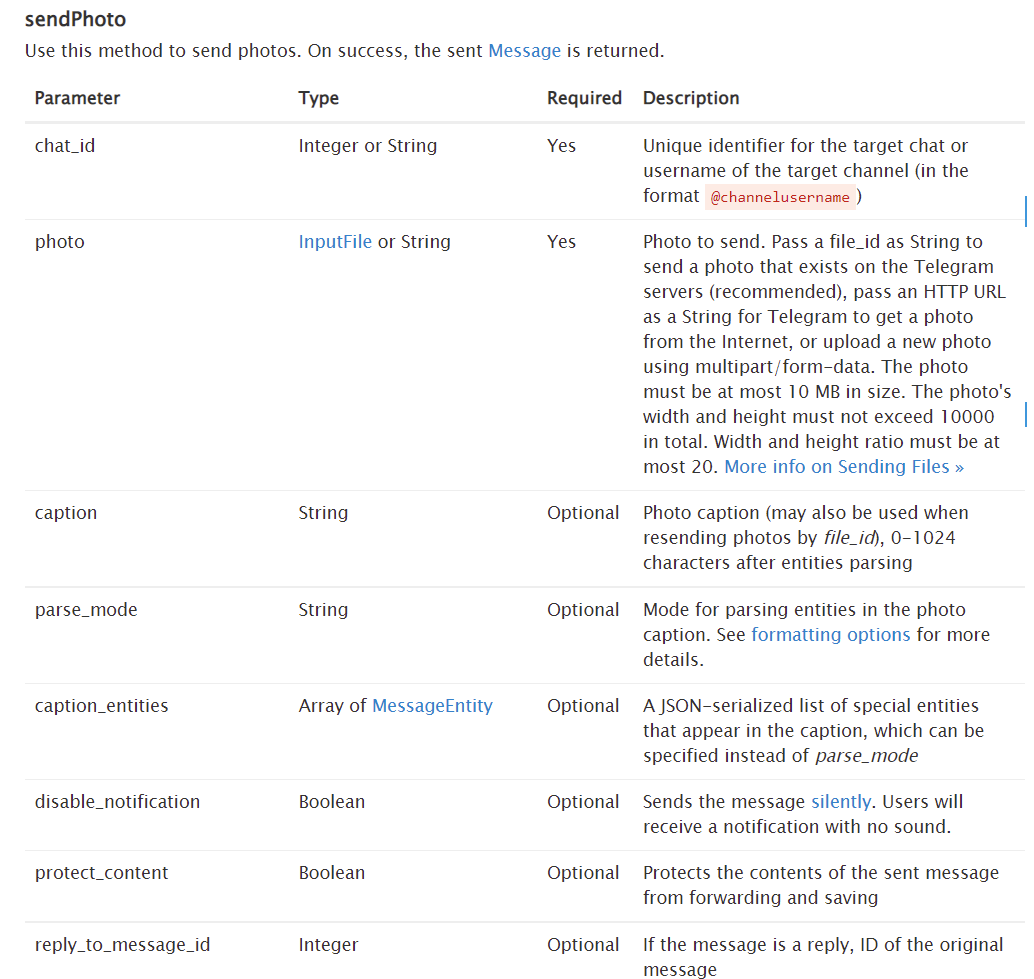1034x979 pixels.
Task: Follow the formatting options link
Action: coord(830,635)
